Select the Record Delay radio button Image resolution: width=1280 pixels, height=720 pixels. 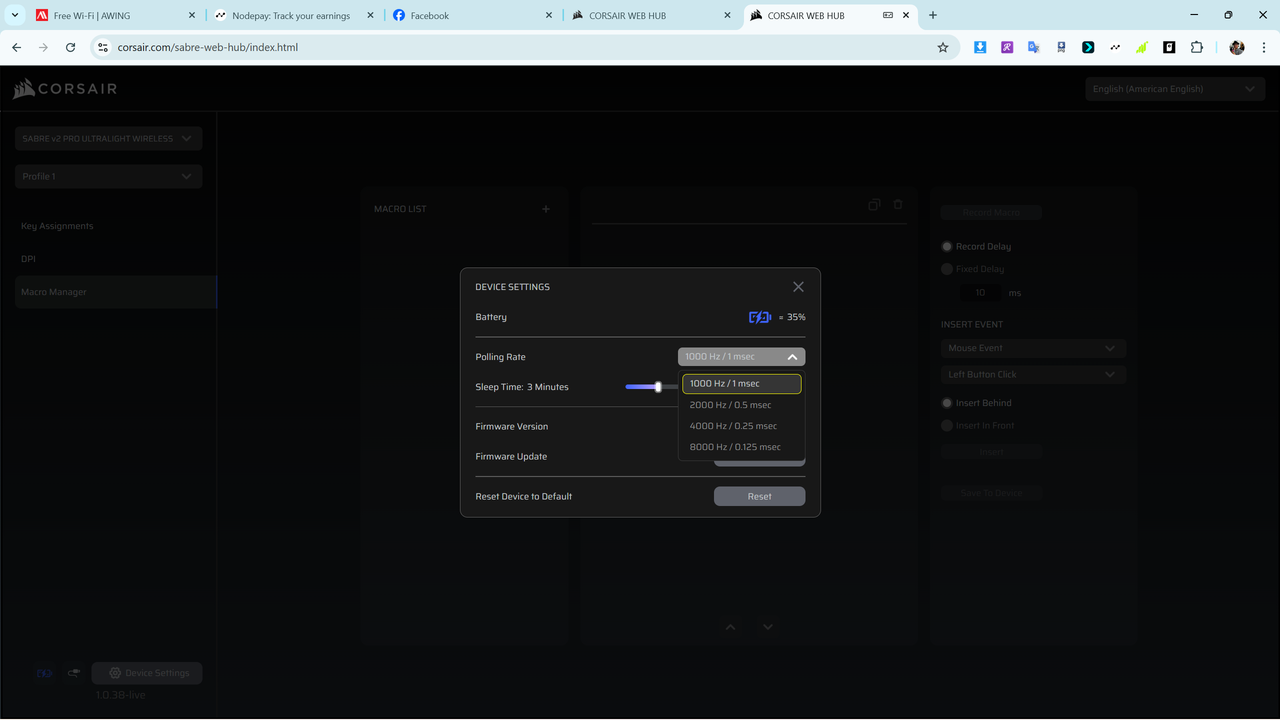point(947,246)
